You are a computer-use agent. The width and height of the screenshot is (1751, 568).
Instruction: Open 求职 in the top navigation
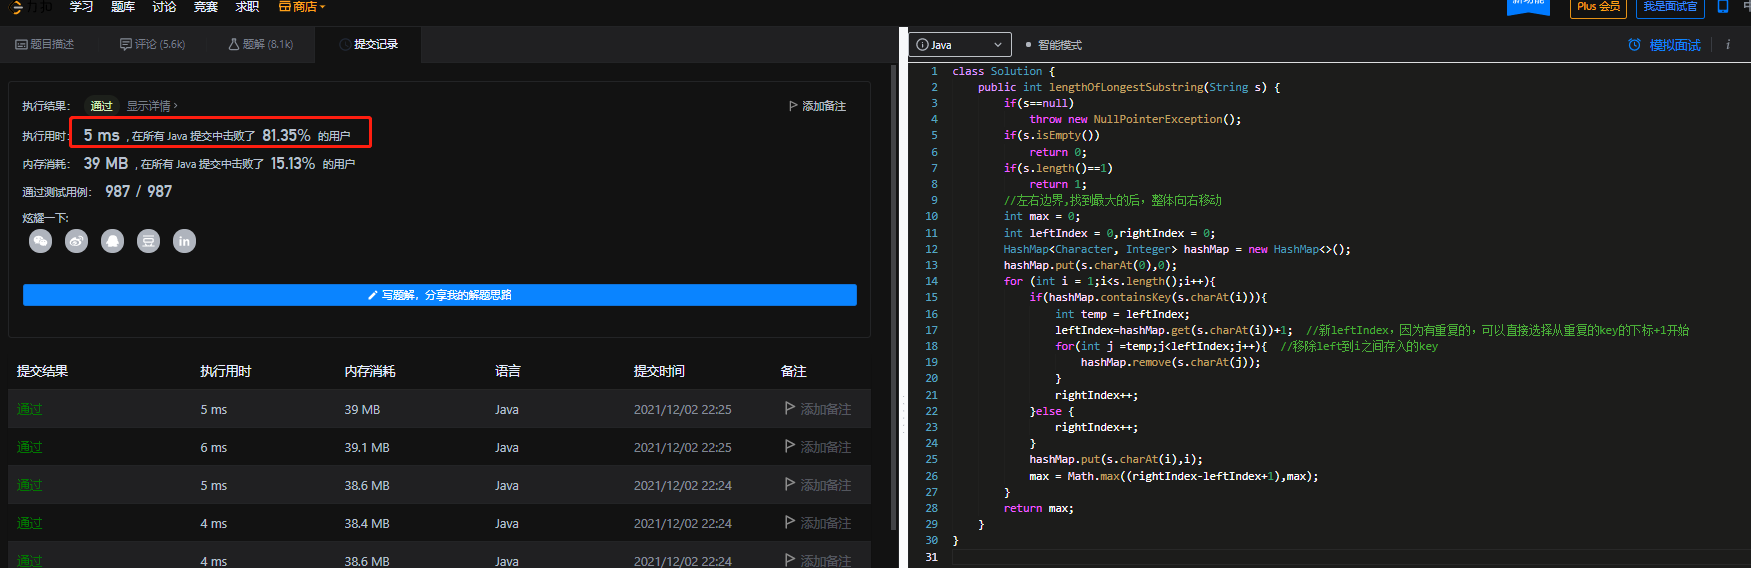pyautogui.click(x=247, y=6)
